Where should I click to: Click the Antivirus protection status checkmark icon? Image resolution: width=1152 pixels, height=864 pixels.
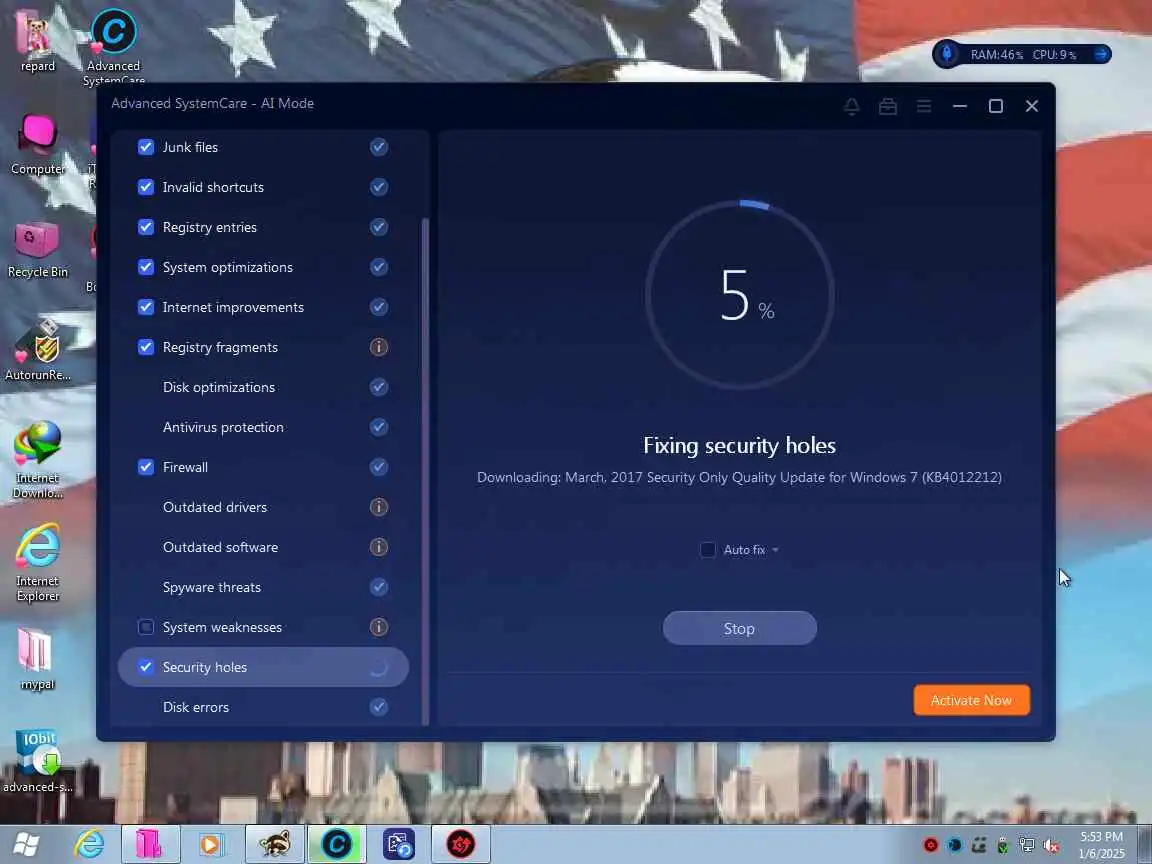click(x=378, y=427)
